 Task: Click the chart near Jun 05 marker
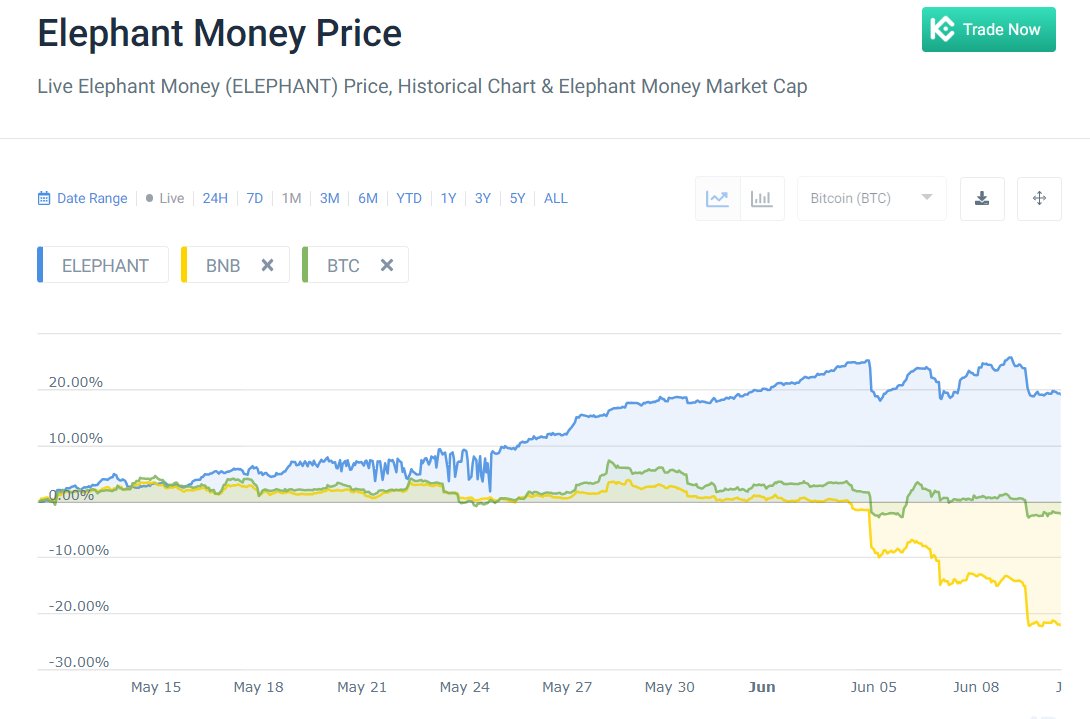(873, 687)
